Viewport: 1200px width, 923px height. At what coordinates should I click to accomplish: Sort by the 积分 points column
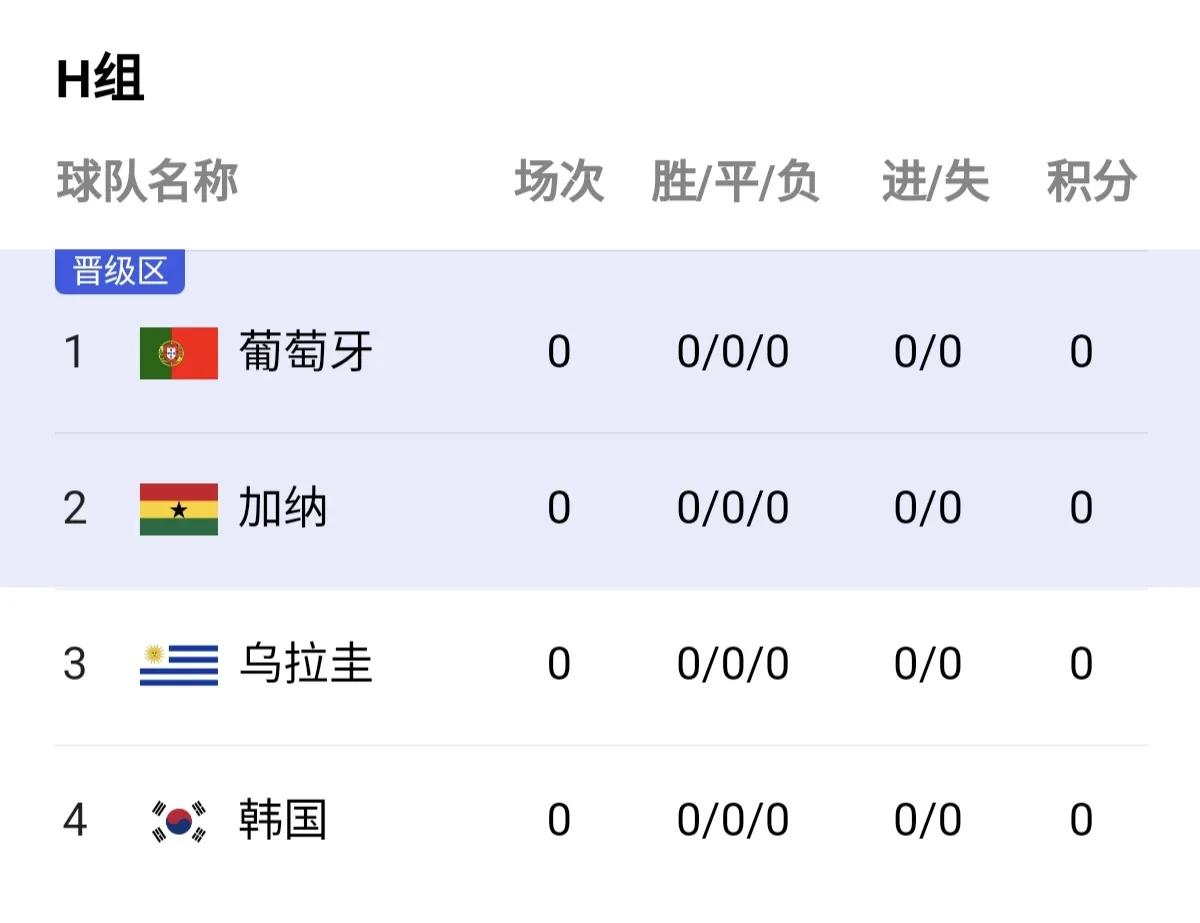tap(1090, 180)
